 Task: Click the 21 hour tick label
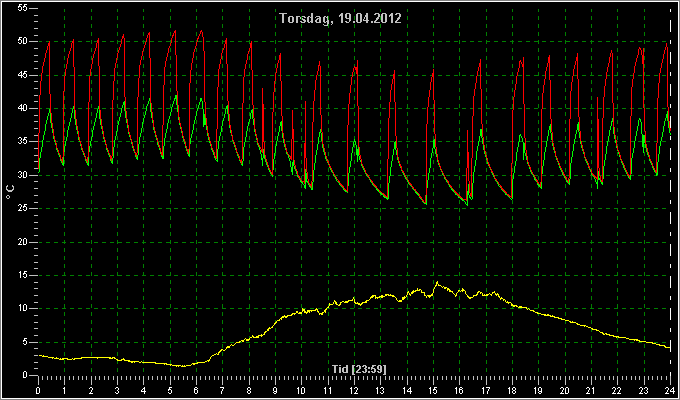[x=592, y=390]
